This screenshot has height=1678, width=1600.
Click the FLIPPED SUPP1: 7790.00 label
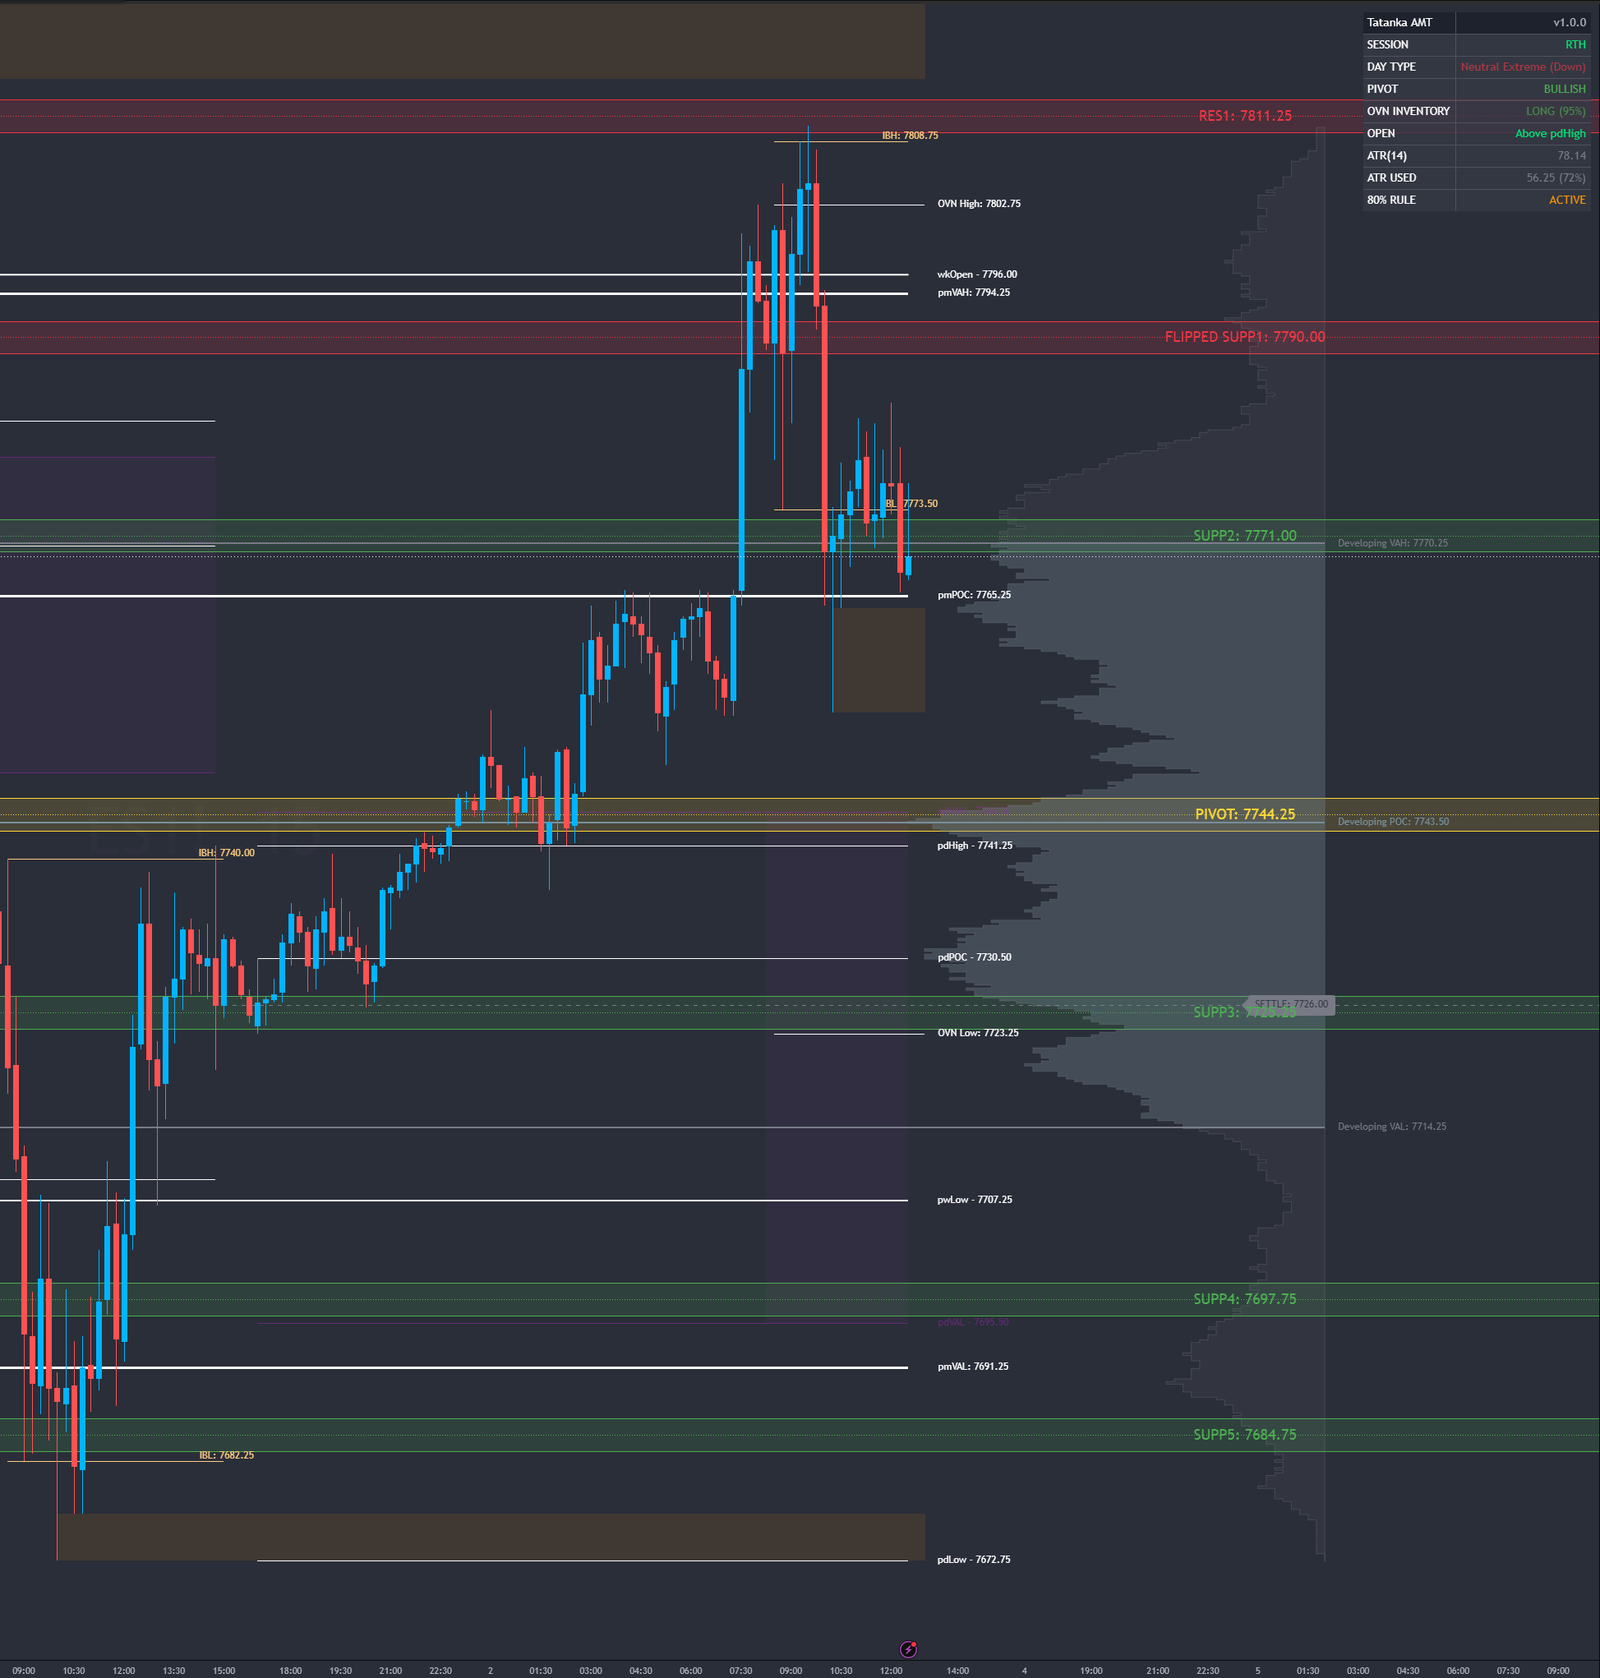pyautogui.click(x=1245, y=337)
